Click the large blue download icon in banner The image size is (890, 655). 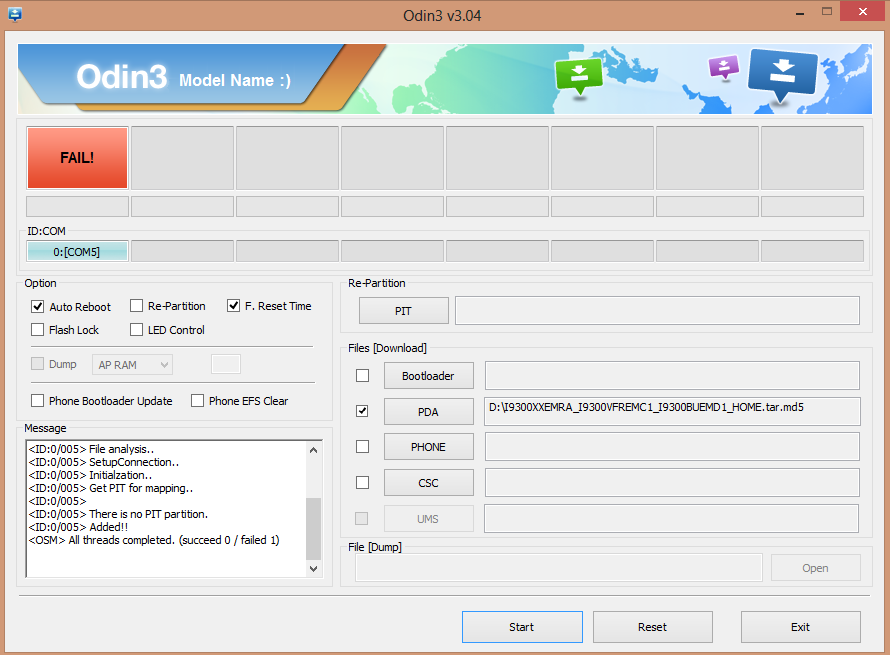click(783, 75)
